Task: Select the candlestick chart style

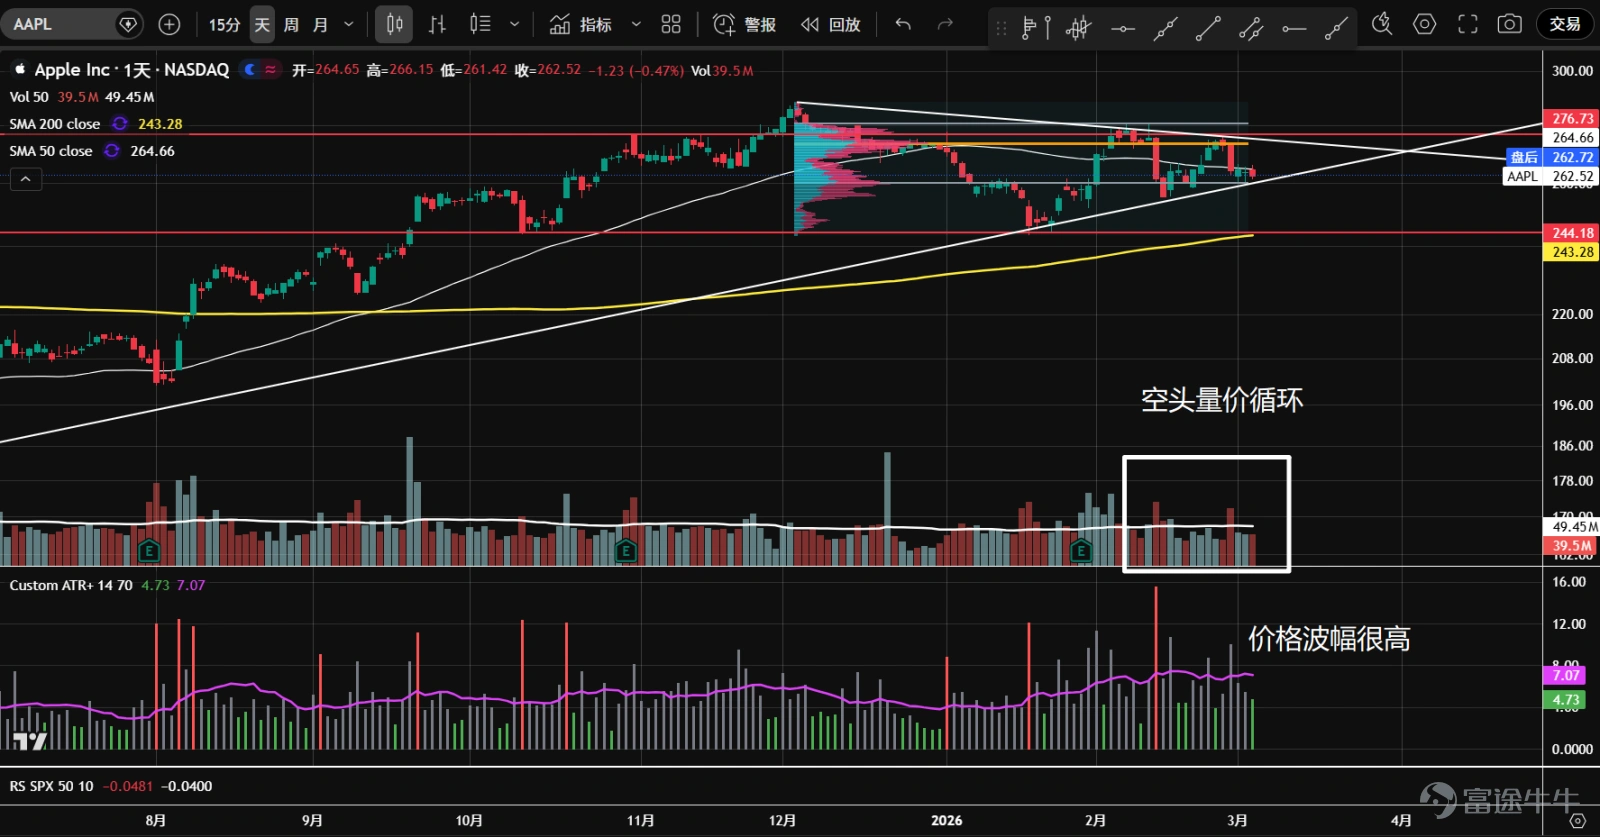Action: click(394, 24)
